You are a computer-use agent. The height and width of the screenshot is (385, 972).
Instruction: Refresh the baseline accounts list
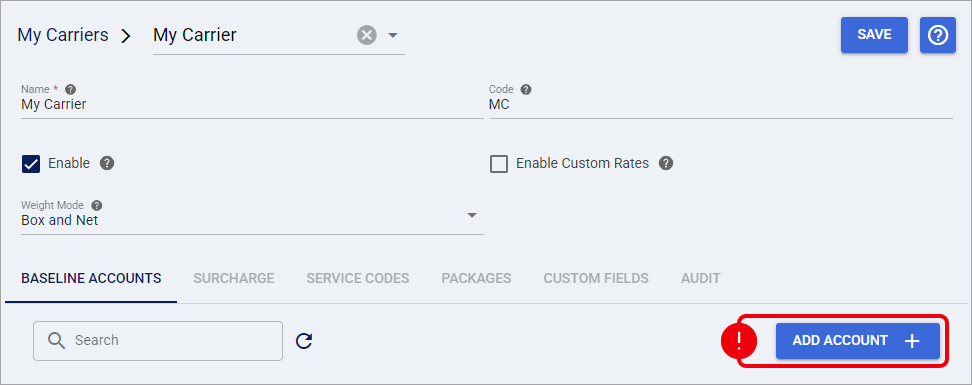[x=304, y=340]
